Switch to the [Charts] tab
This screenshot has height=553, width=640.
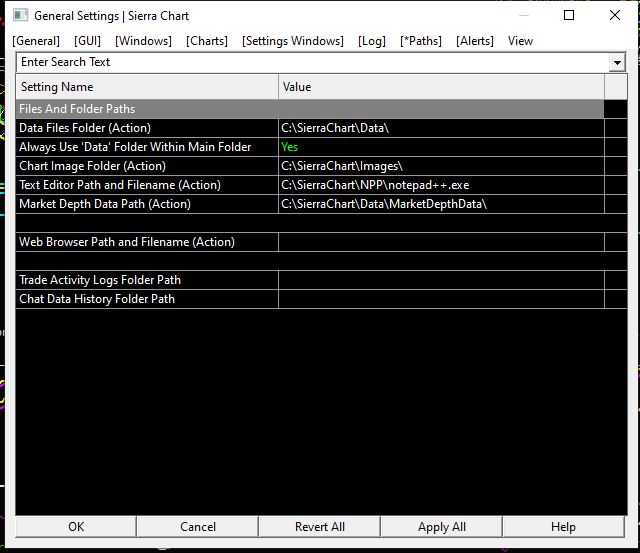coord(207,41)
